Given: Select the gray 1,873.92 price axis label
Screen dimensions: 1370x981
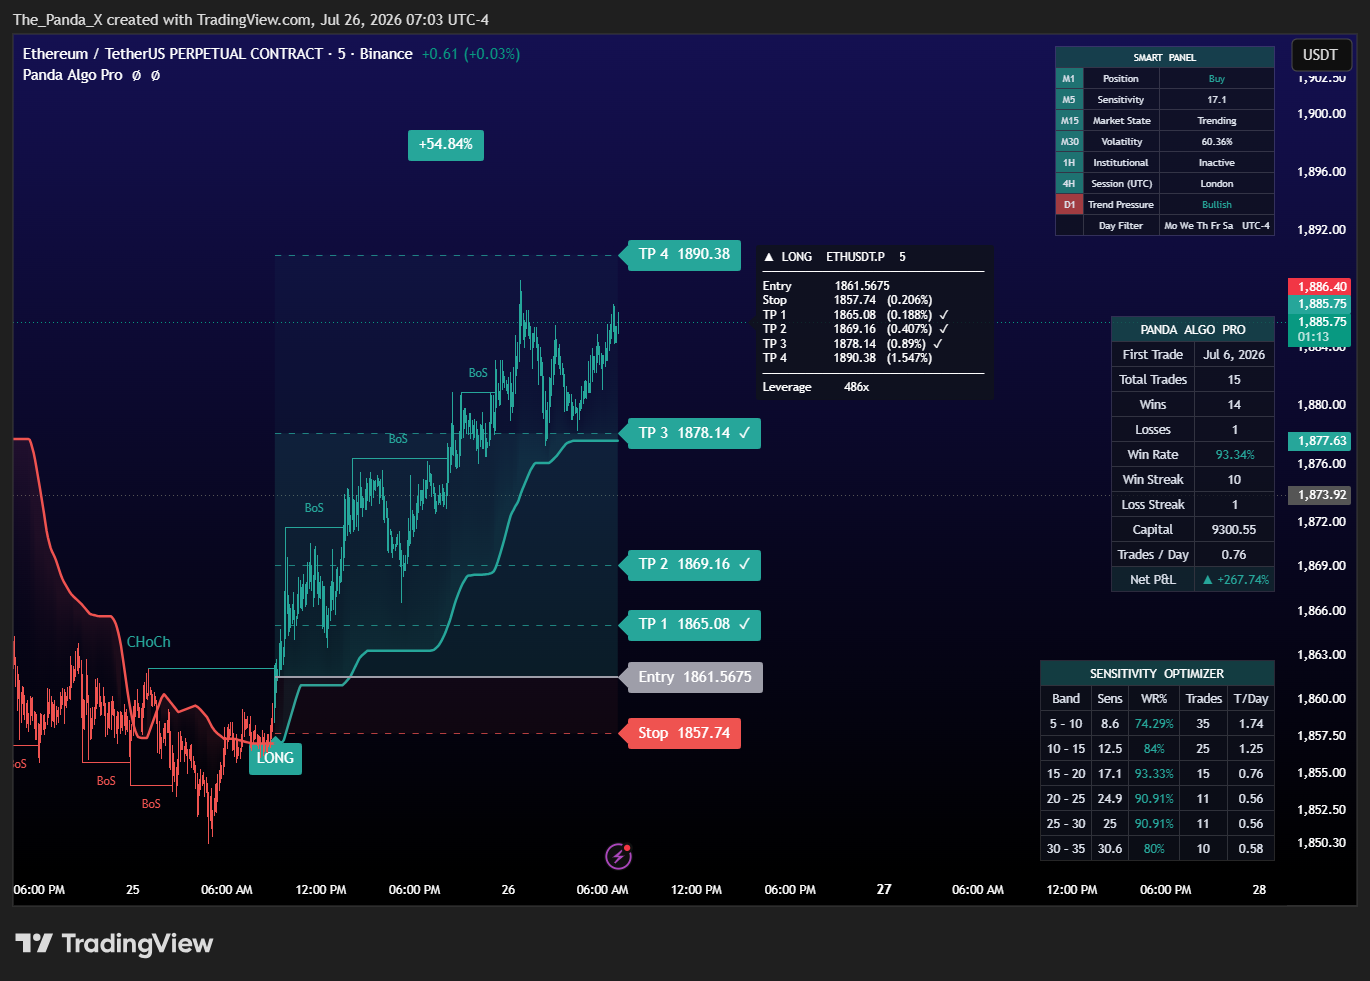Looking at the screenshot, I should point(1322,495).
